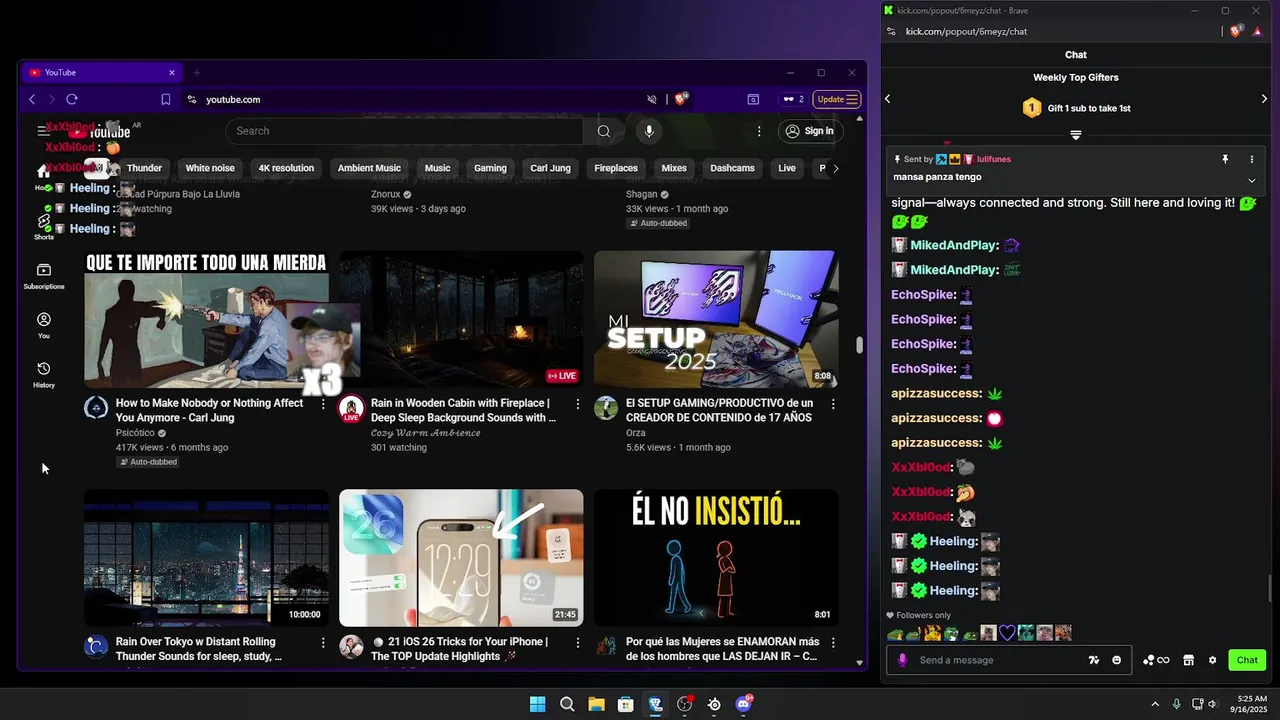
Task: Open media control icon in YouTube toolbar
Action: 753,99
